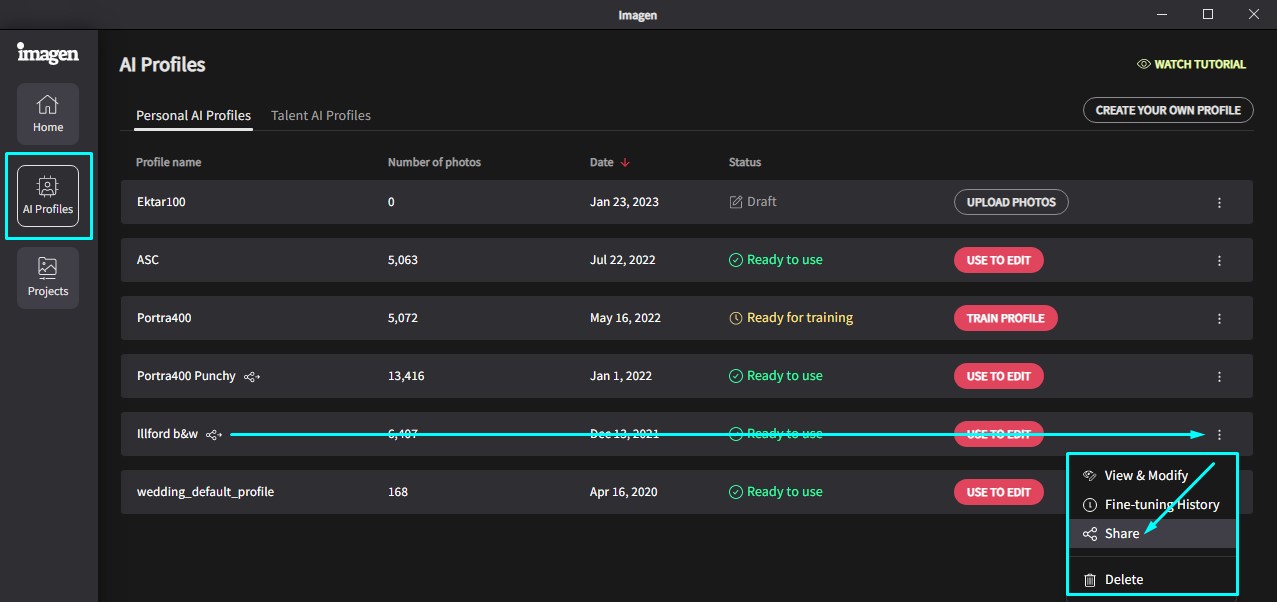This screenshot has width=1277, height=602.
Task: Click the Imagen logo
Action: coord(48,53)
